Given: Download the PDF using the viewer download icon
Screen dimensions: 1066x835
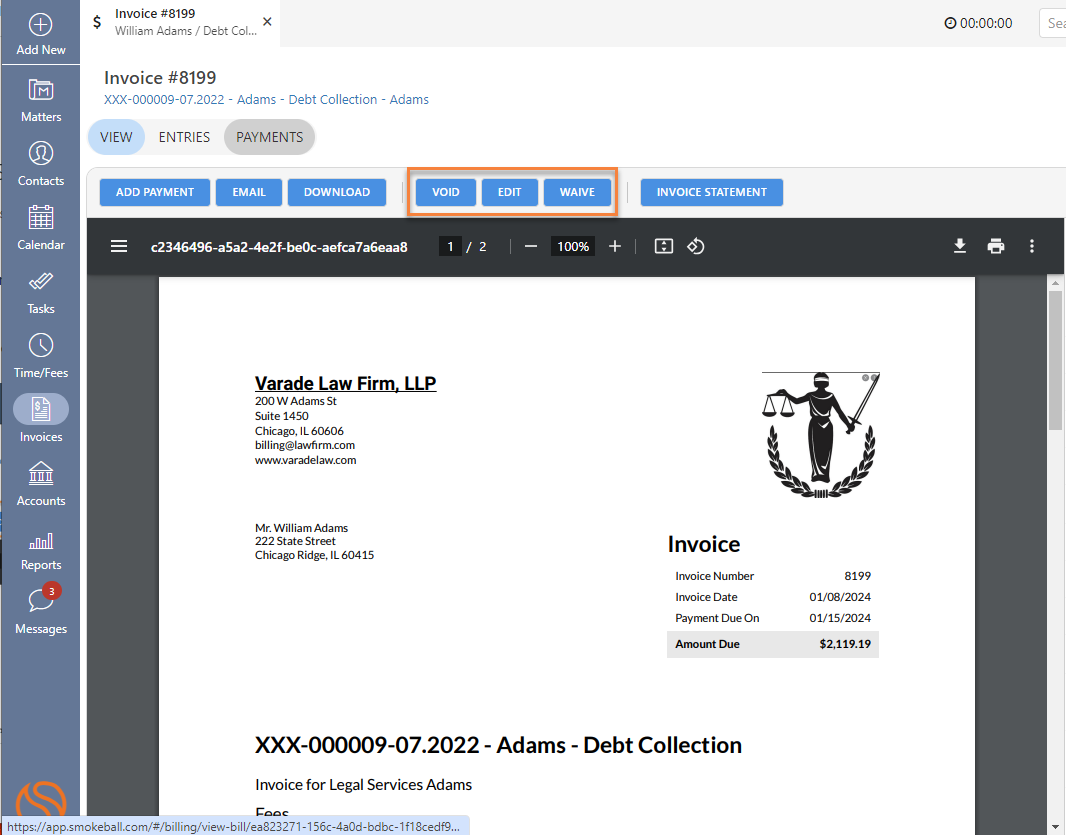Looking at the screenshot, I should 960,246.
